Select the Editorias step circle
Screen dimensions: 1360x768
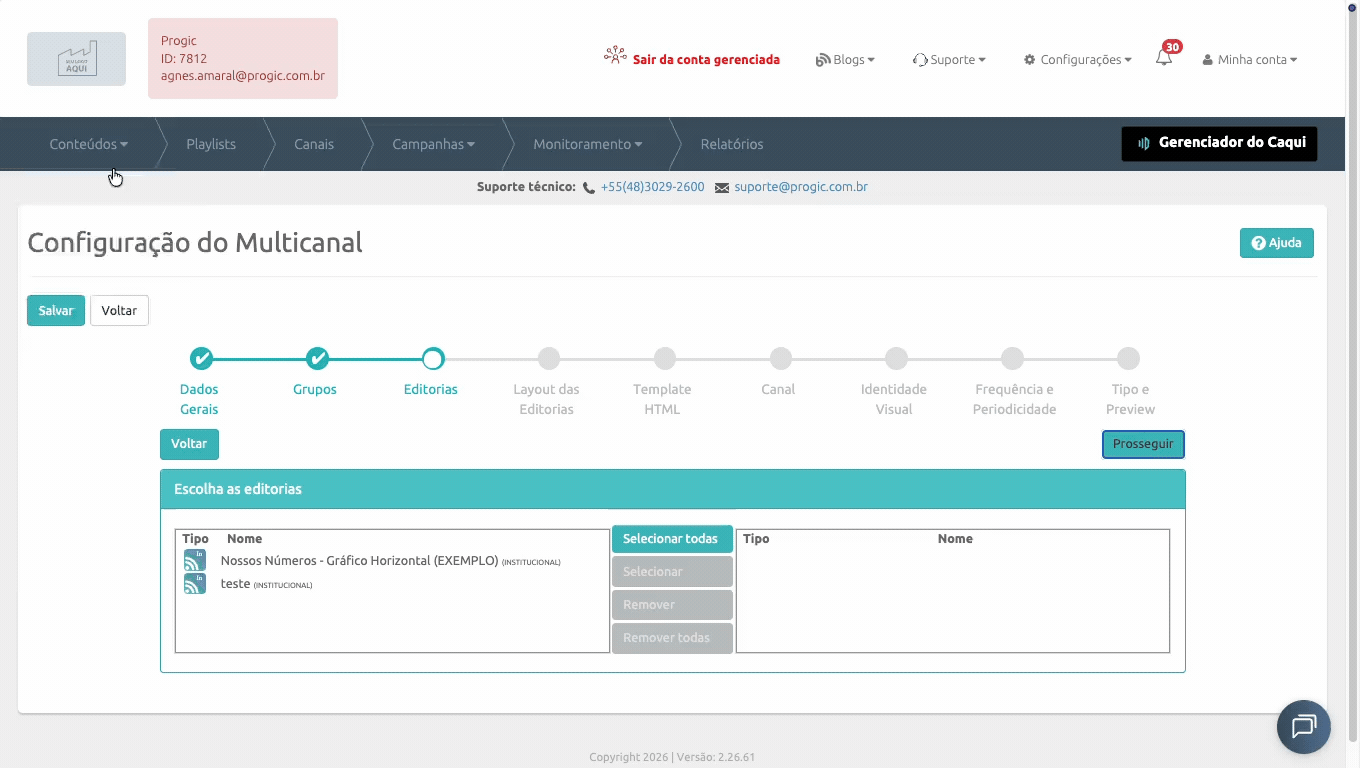pos(433,358)
